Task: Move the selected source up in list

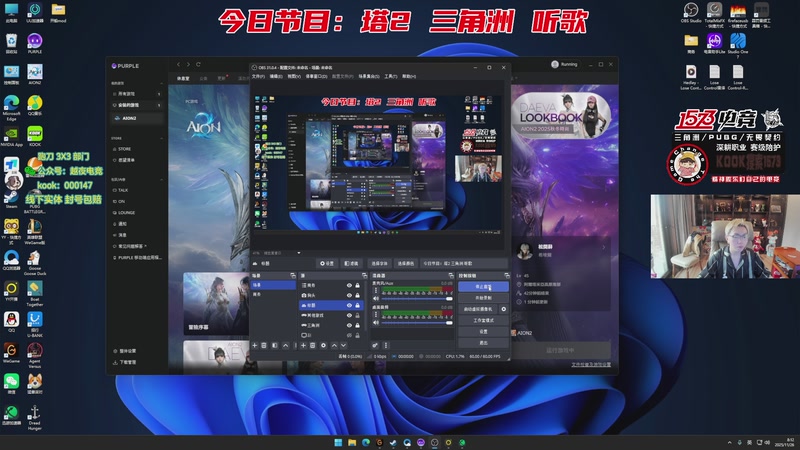Action: pos(334,345)
